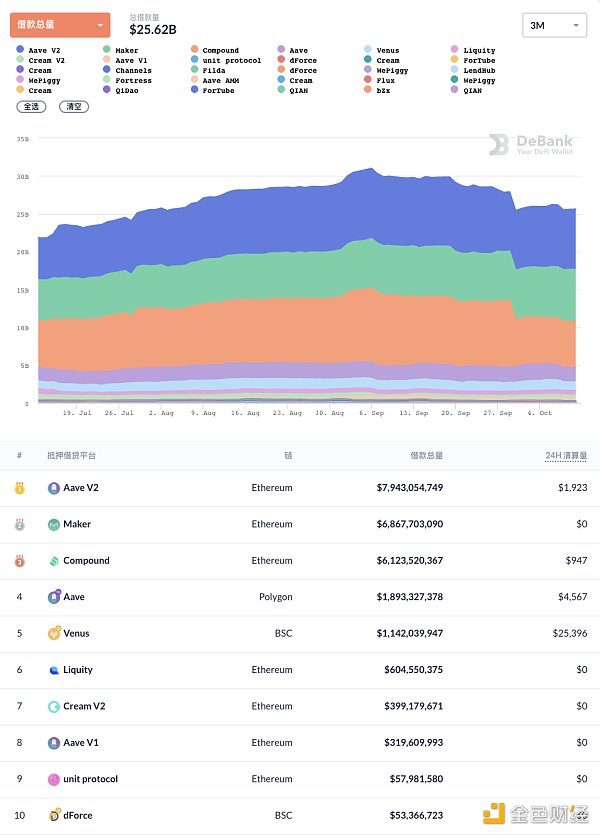Image resolution: width=600 pixels, height=835 pixels.
Task: Click the QiDao legend color dot
Action: [108, 91]
